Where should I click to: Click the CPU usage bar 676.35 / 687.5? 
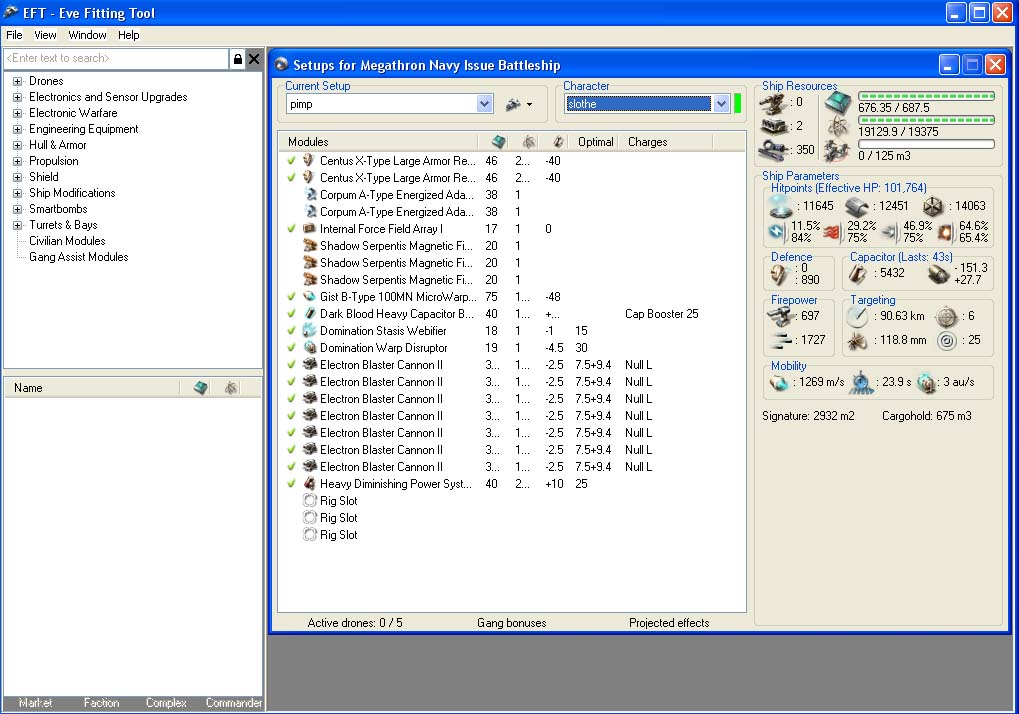pyautogui.click(x=926, y=96)
